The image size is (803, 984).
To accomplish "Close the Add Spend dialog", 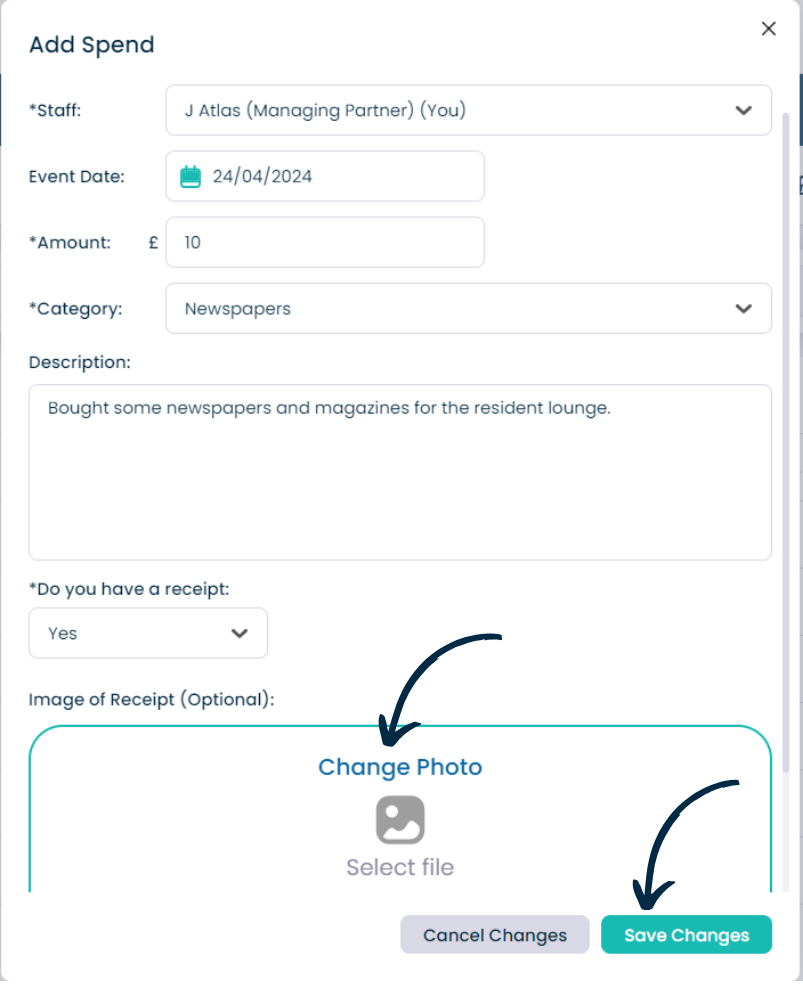I will 768,29.
